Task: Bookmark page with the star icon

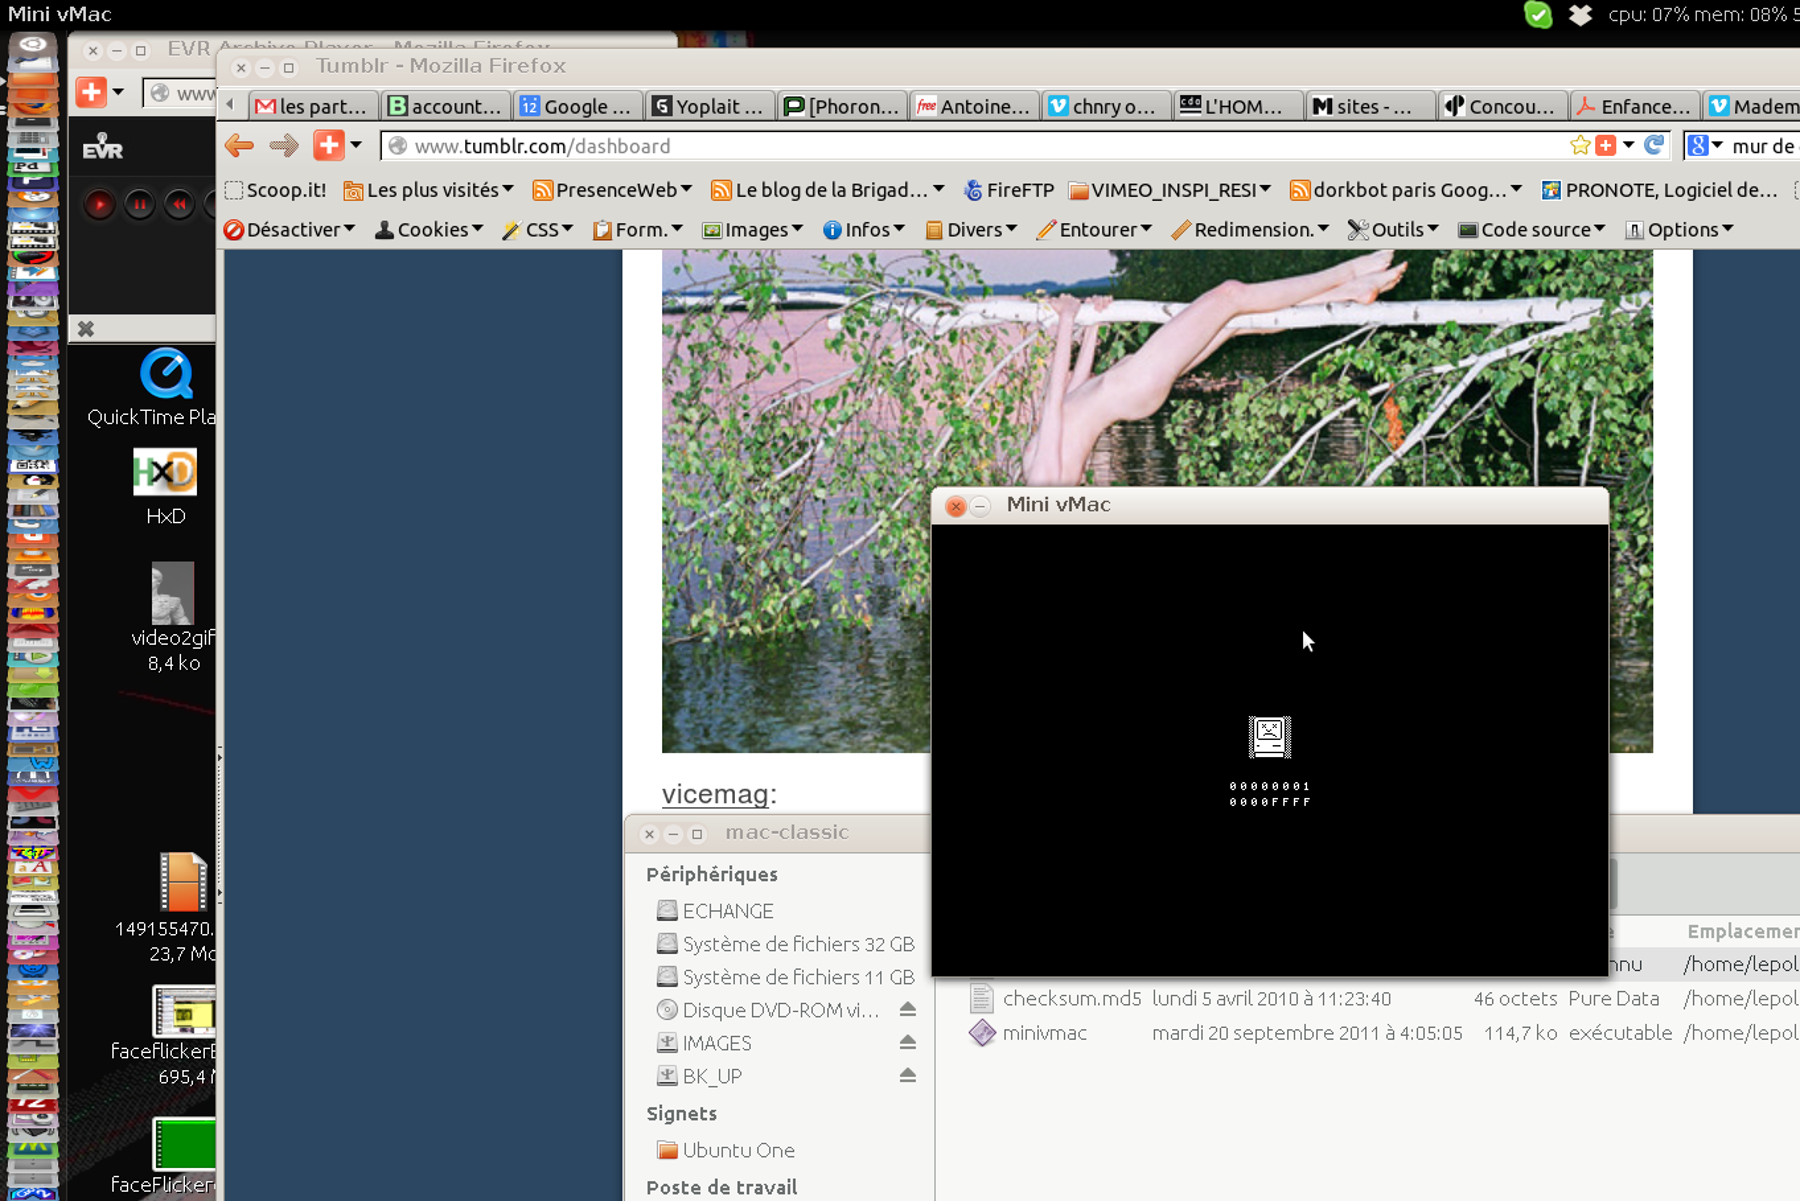Action: click(1579, 146)
